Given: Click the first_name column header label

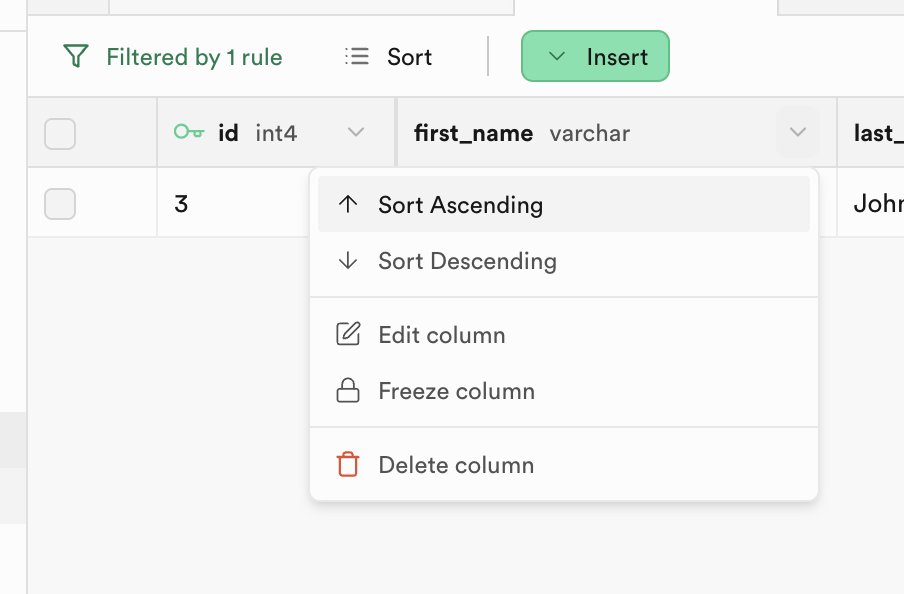Looking at the screenshot, I should [473, 133].
